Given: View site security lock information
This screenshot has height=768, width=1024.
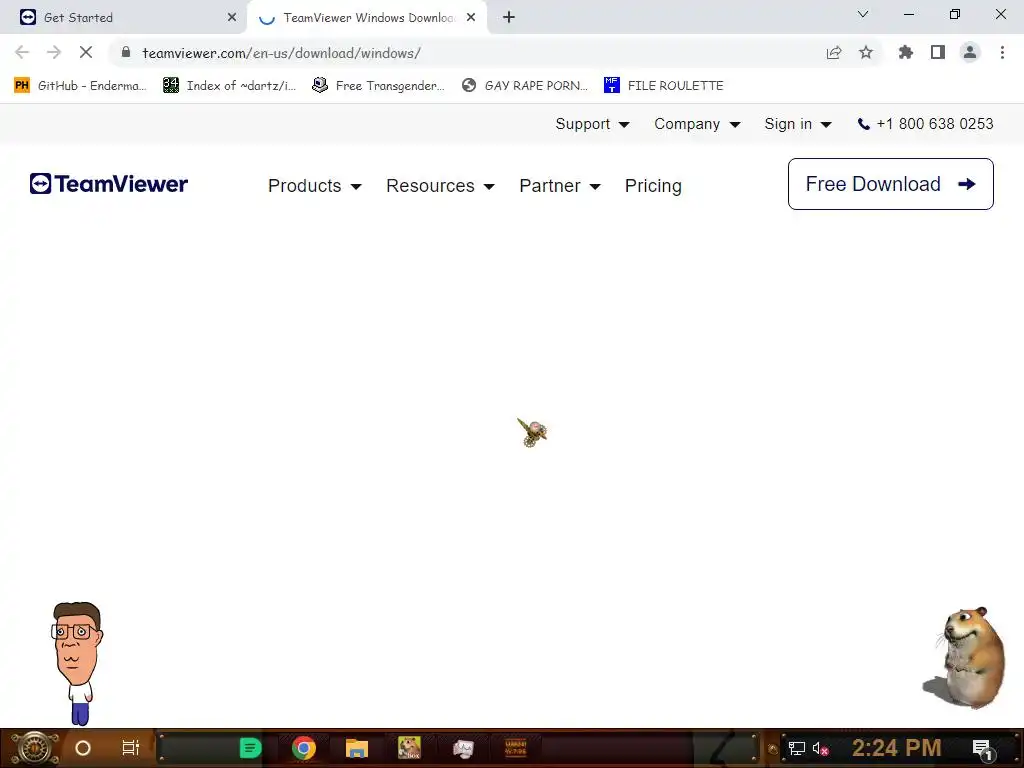Looking at the screenshot, I should tap(125, 52).
